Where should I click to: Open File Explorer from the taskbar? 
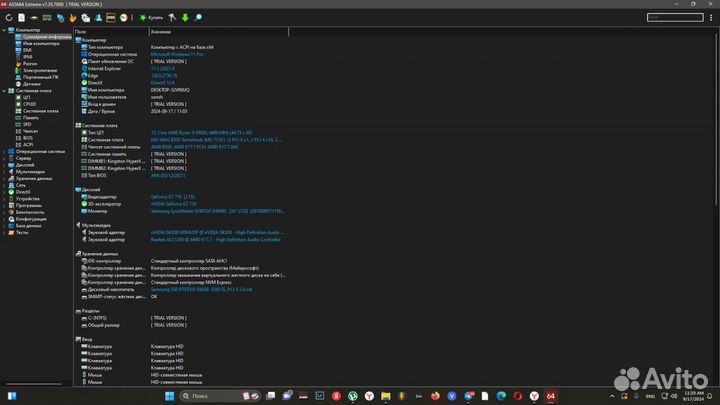click(385, 396)
